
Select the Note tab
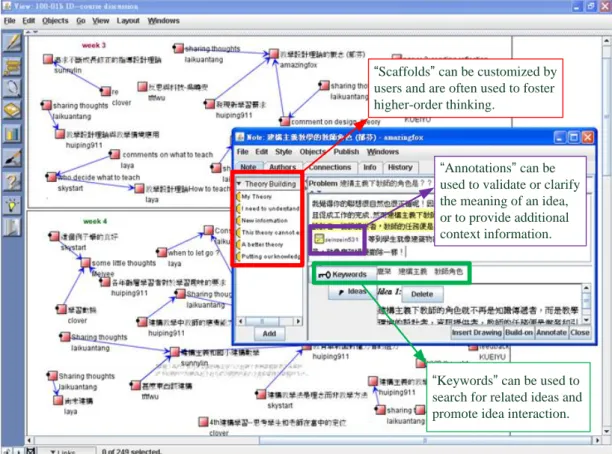click(248, 167)
